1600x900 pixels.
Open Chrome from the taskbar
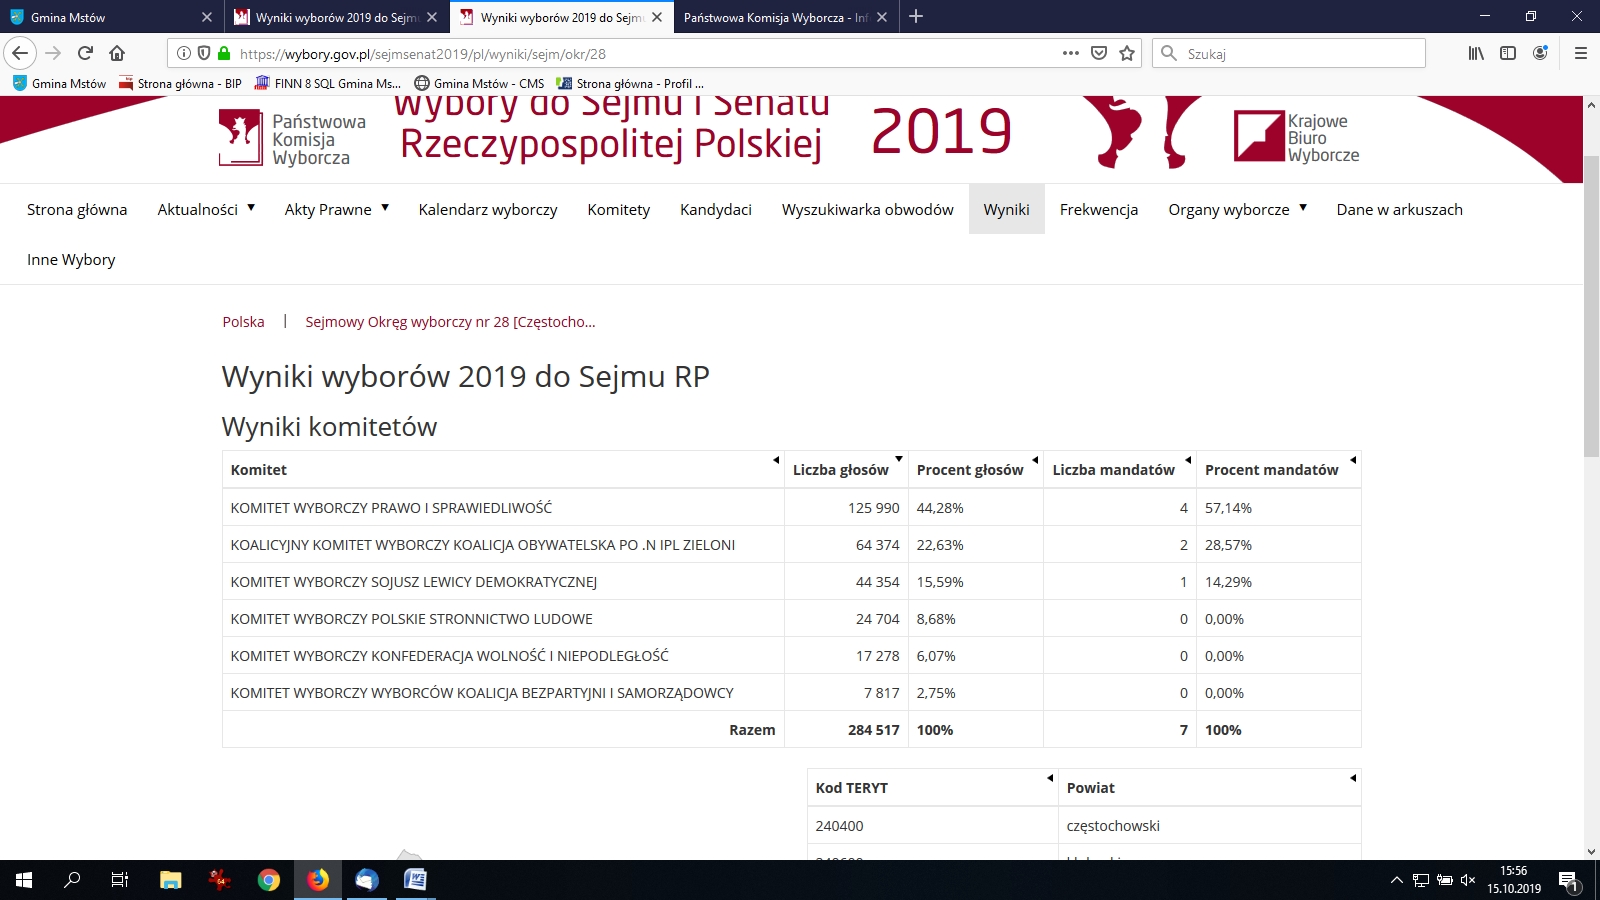(268, 880)
